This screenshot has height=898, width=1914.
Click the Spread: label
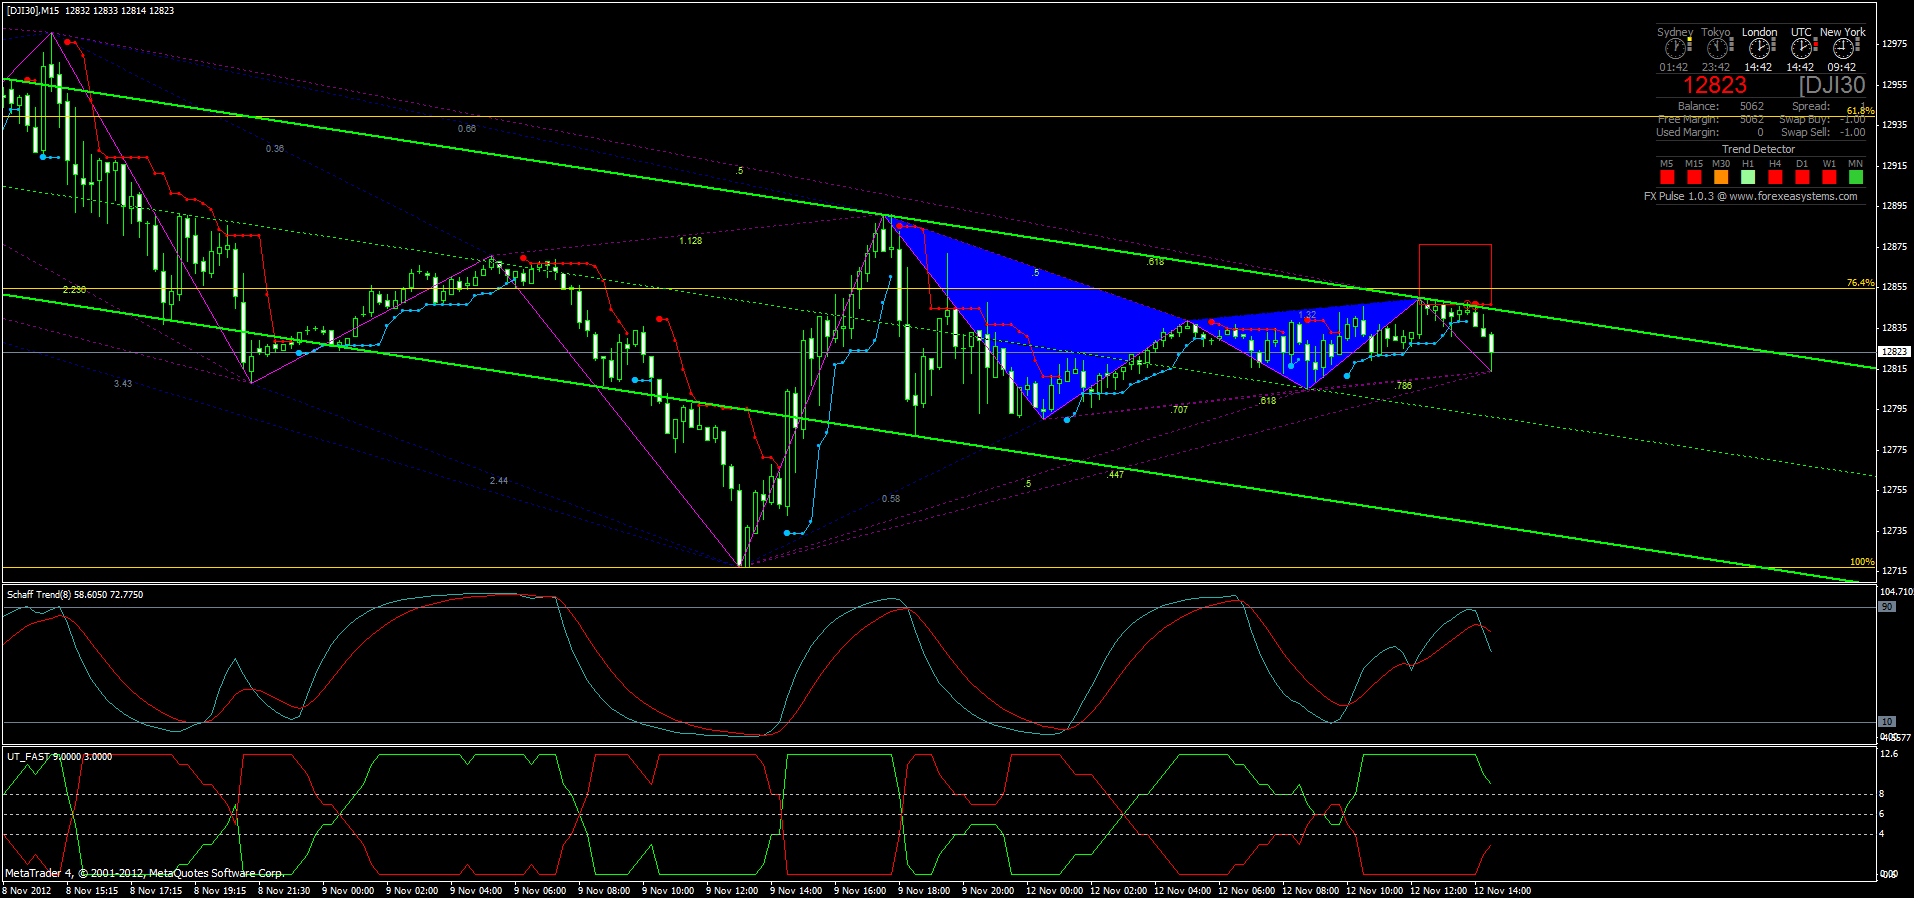(1811, 106)
